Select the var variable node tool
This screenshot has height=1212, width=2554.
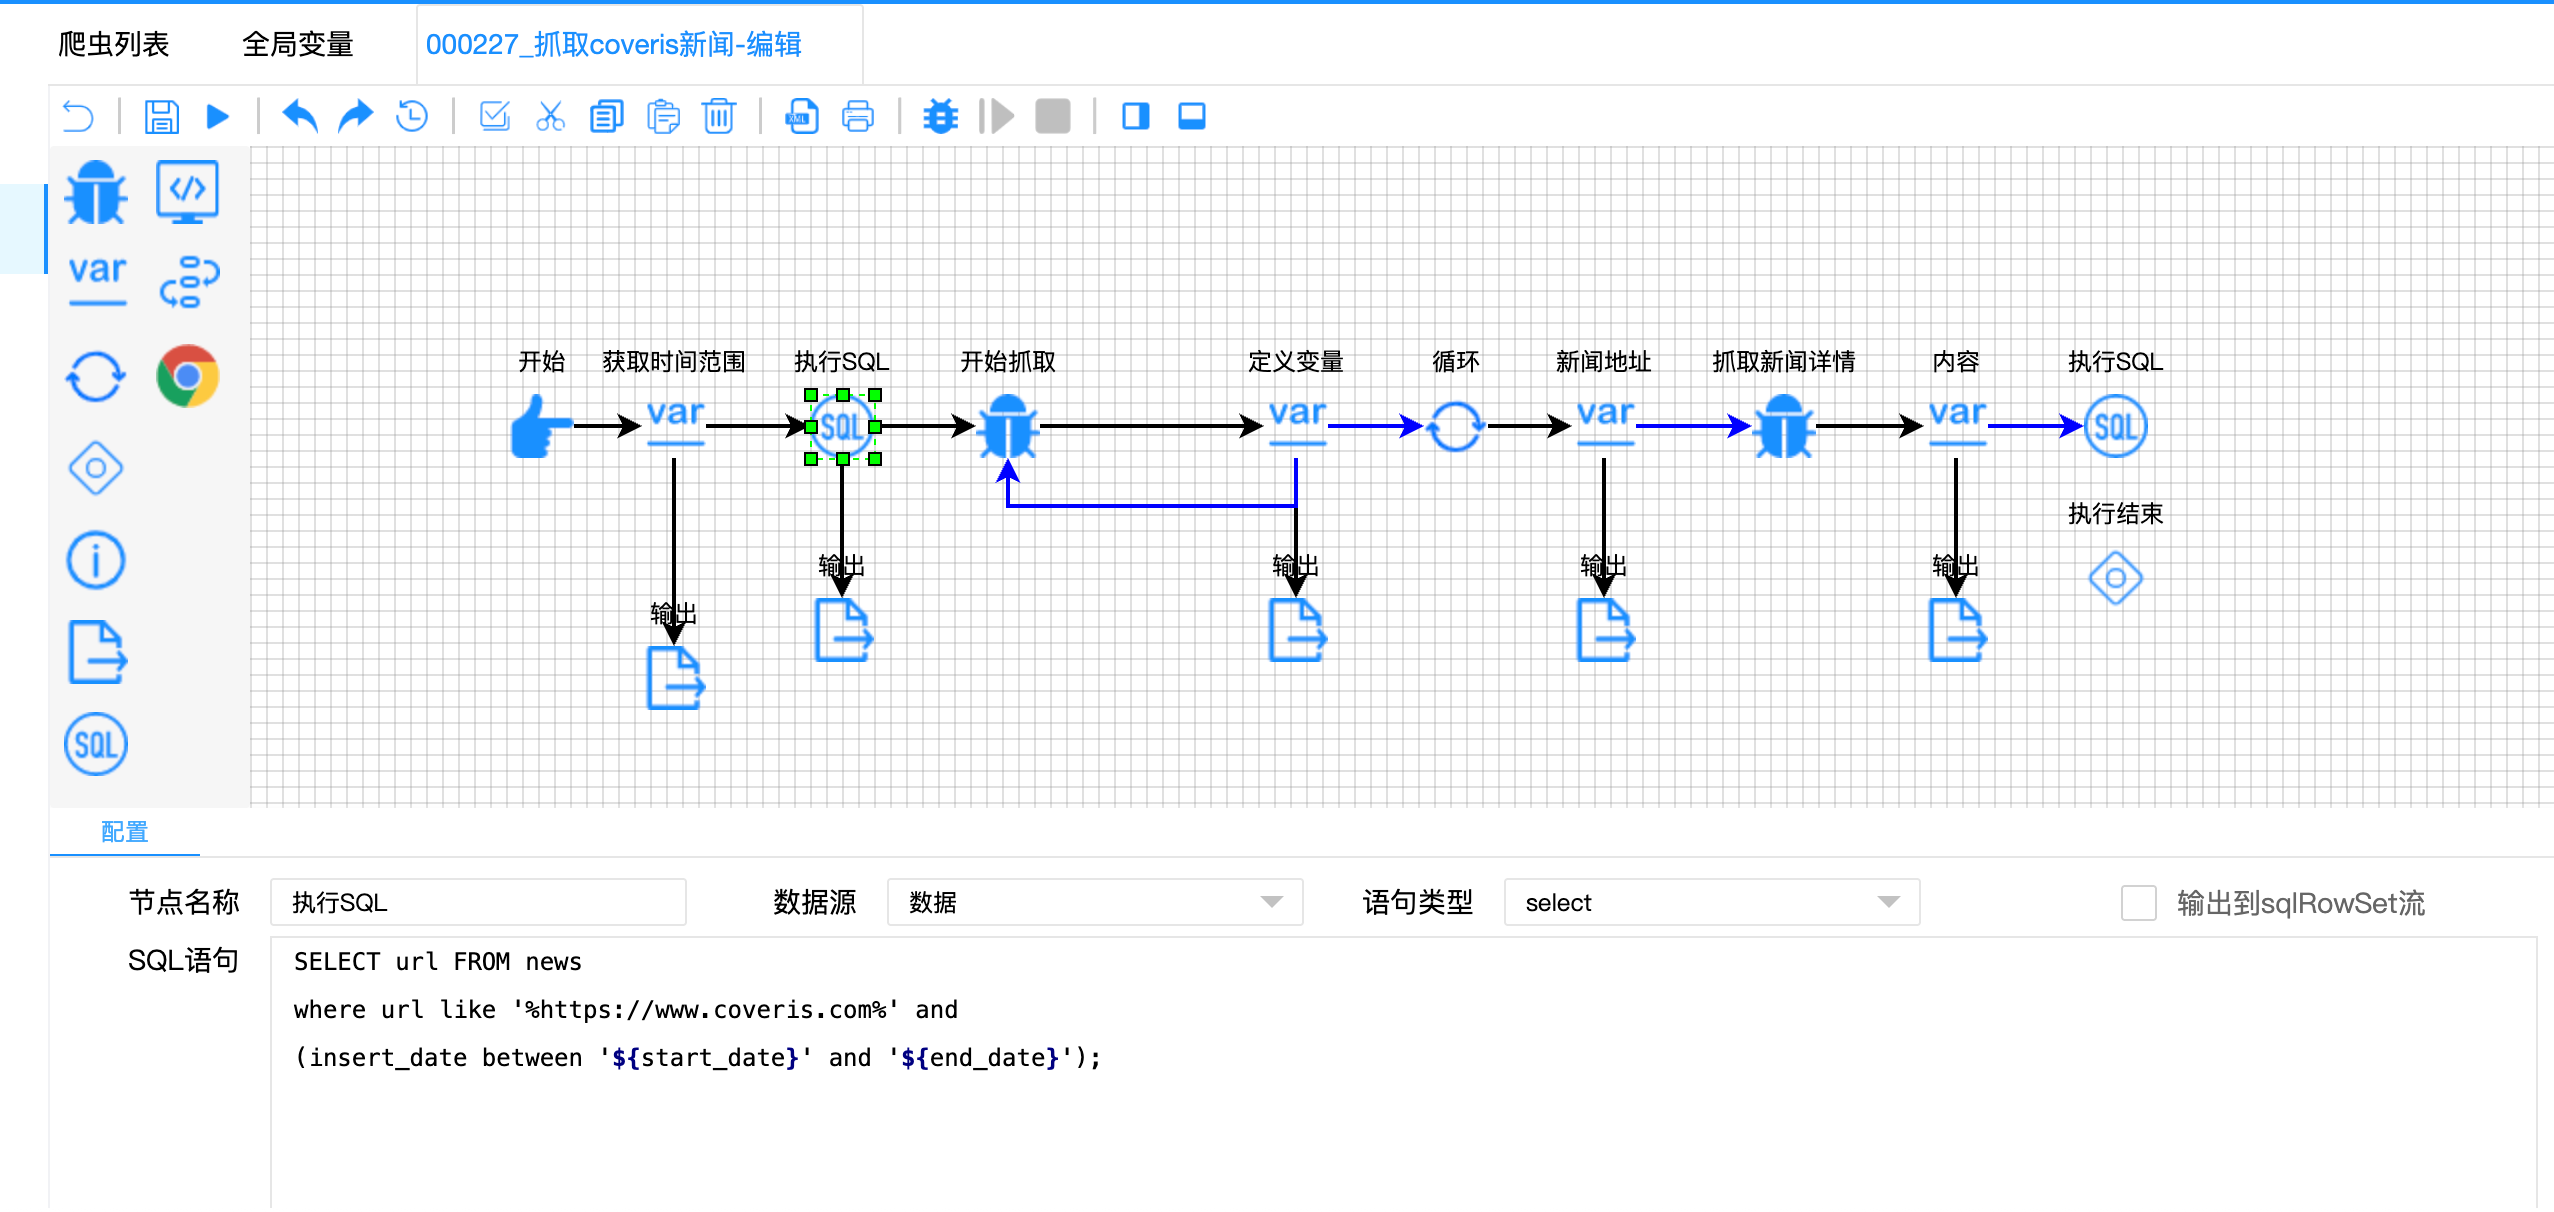[95, 277]
